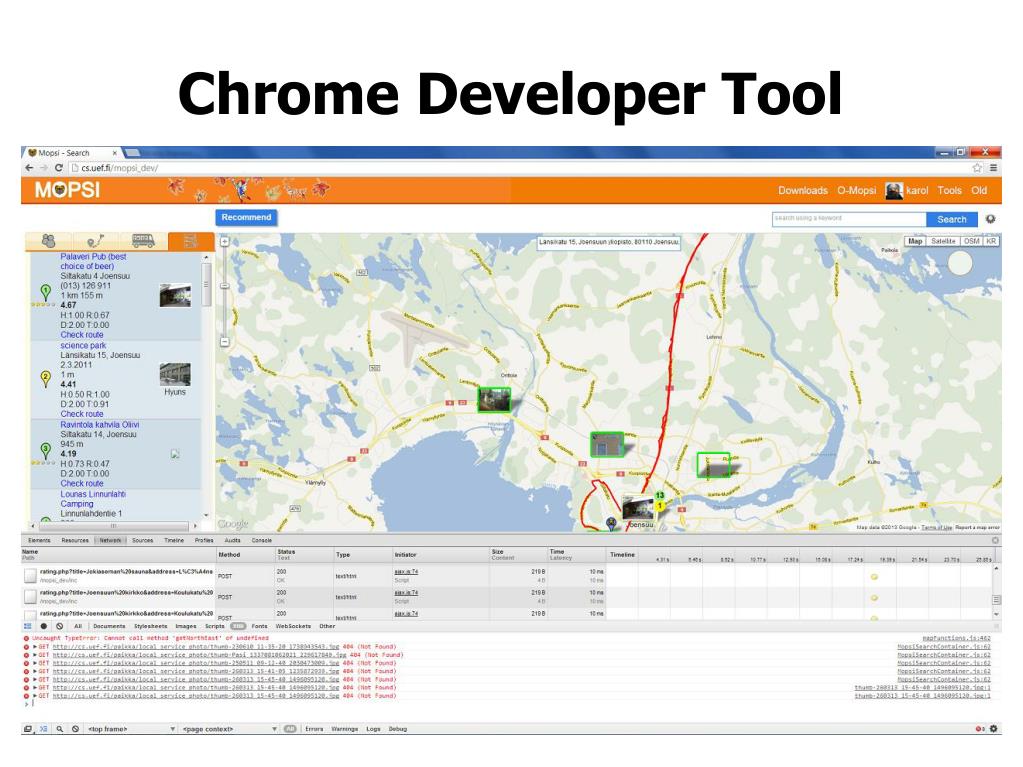Image resolution: width=1023 pixels, height=767 pixels.
Task: Open the people/friends tab icon
Action: (48, 241)
